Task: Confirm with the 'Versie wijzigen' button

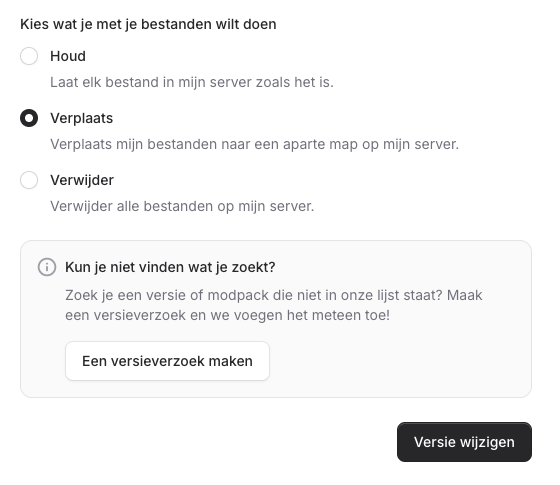Action: pos(464,442)
